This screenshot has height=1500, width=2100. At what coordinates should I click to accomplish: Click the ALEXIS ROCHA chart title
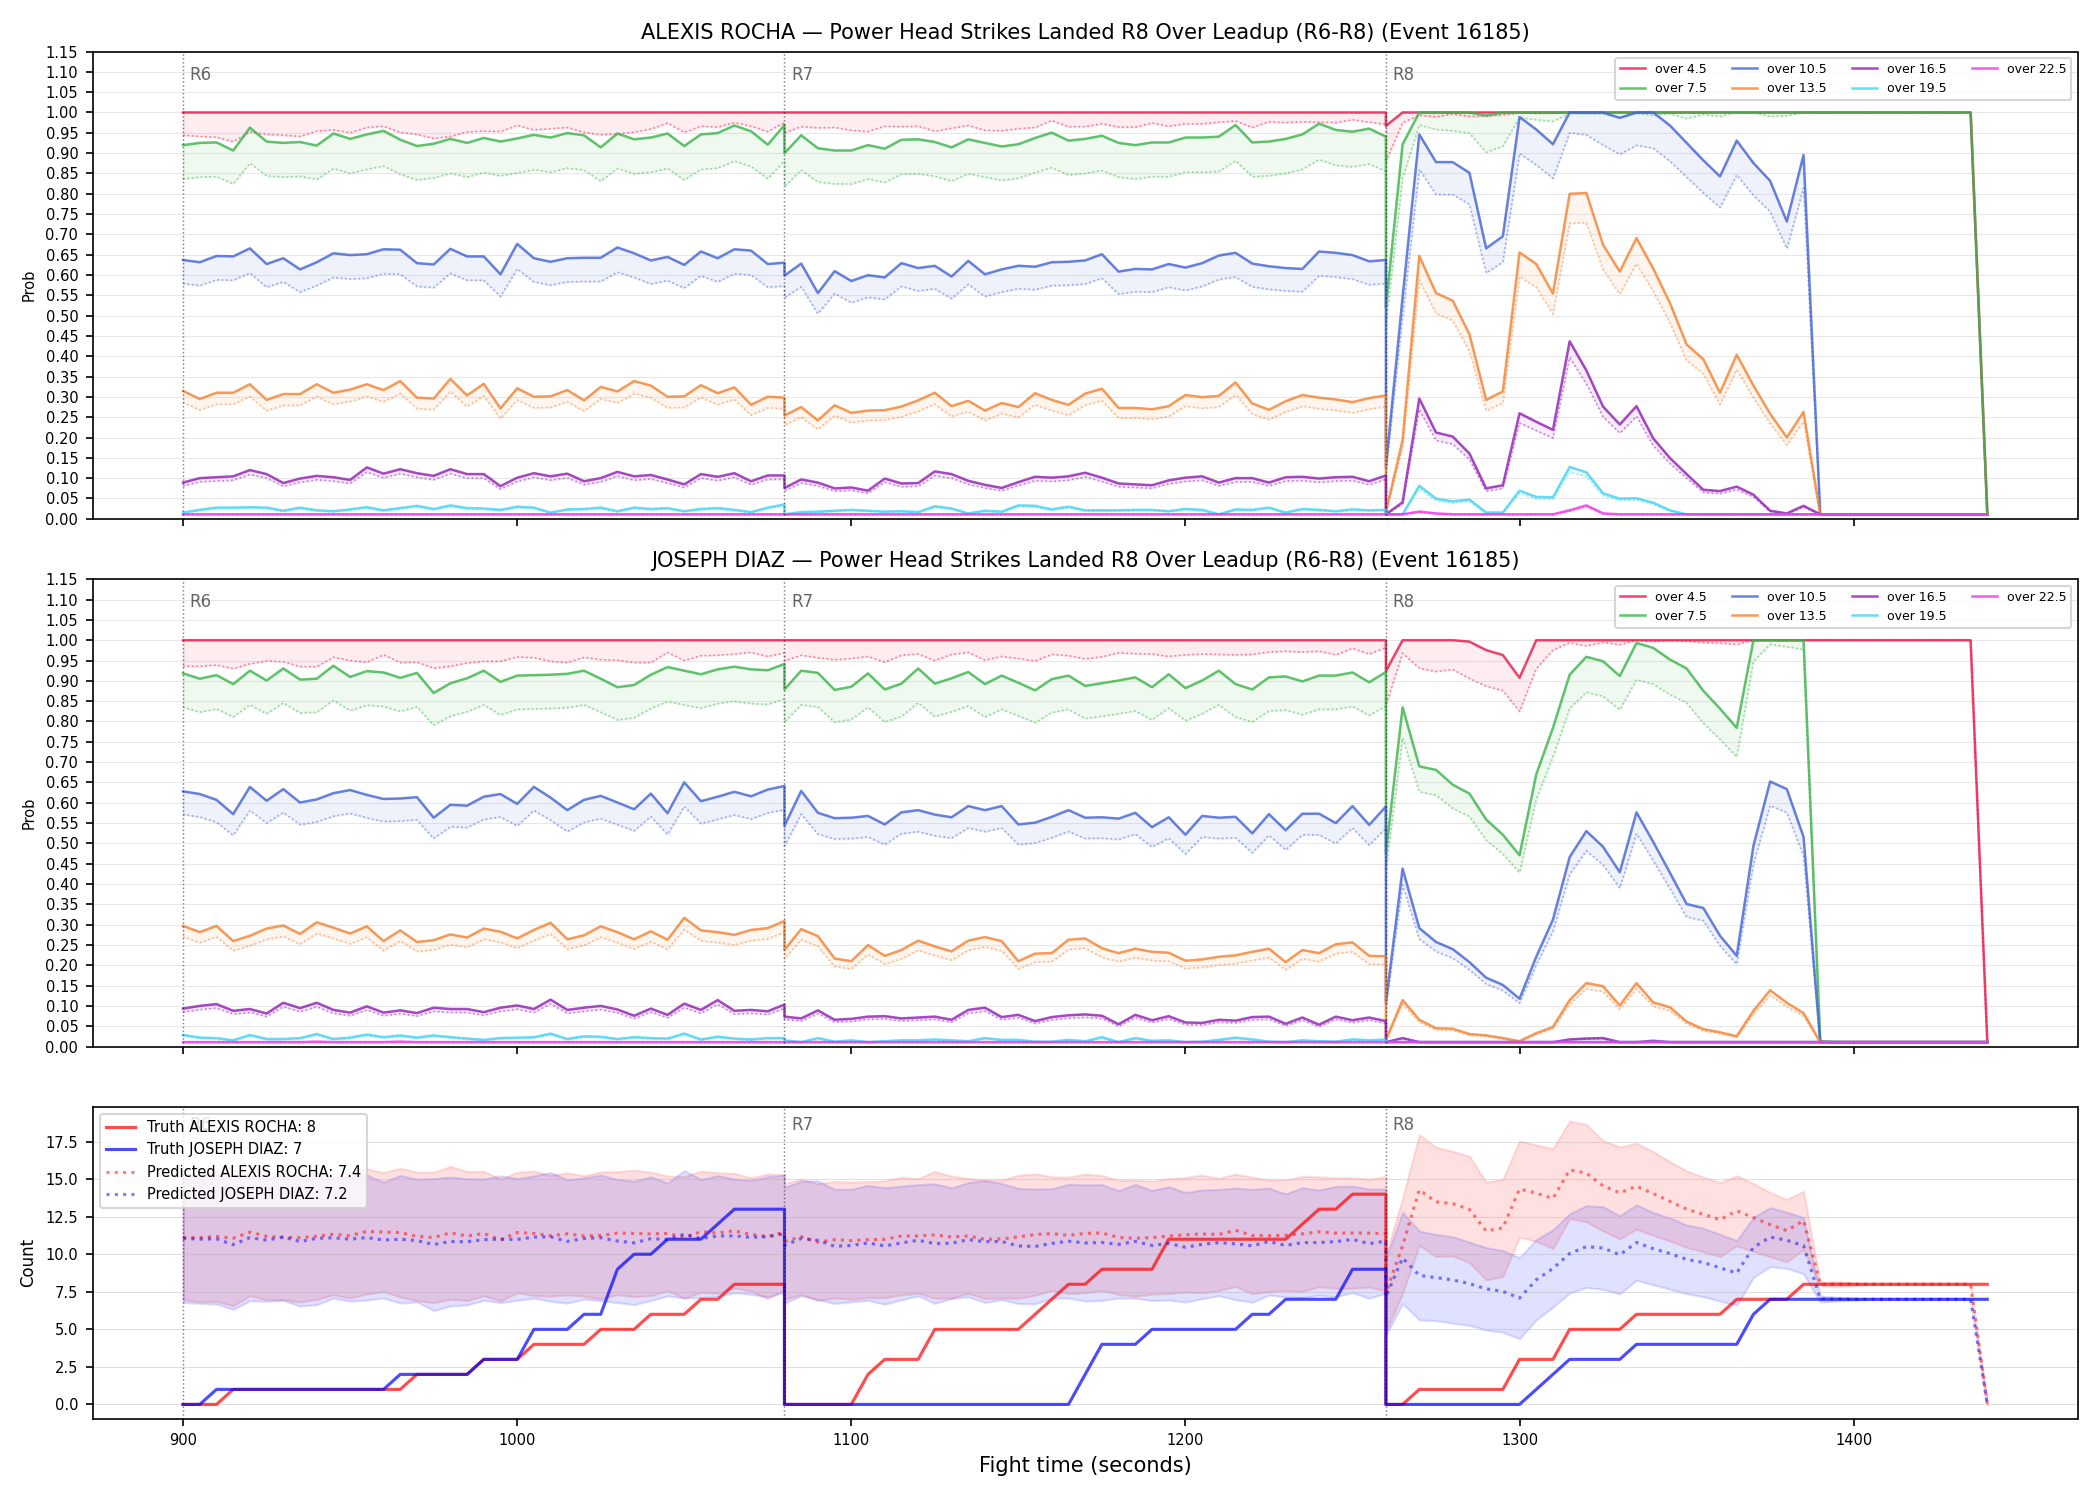(1085, 32)
